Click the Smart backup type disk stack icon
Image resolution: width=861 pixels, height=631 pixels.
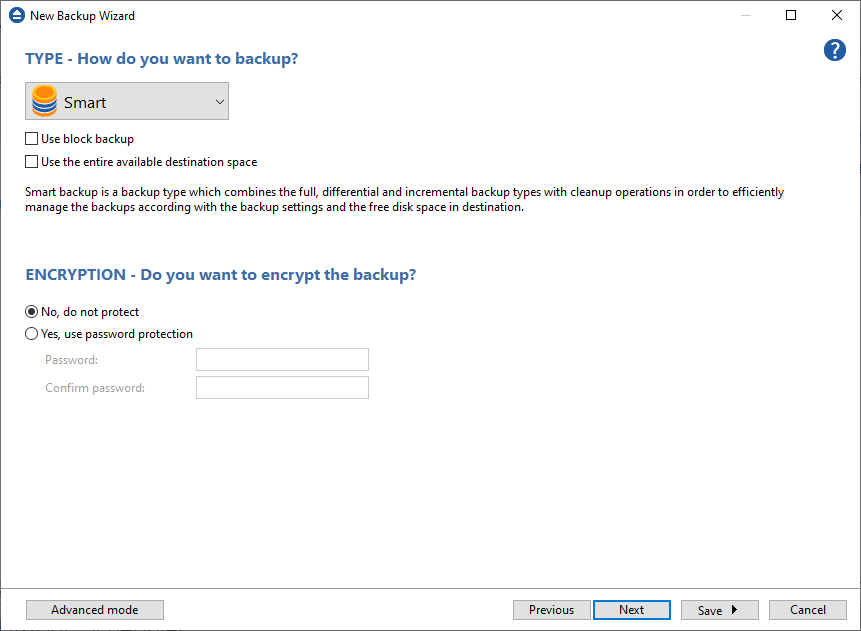44,101
